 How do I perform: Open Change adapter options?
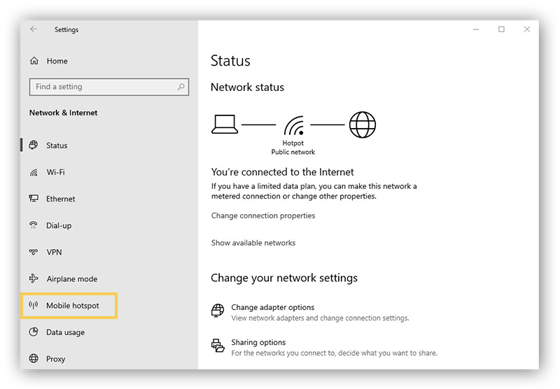point(272,307)
